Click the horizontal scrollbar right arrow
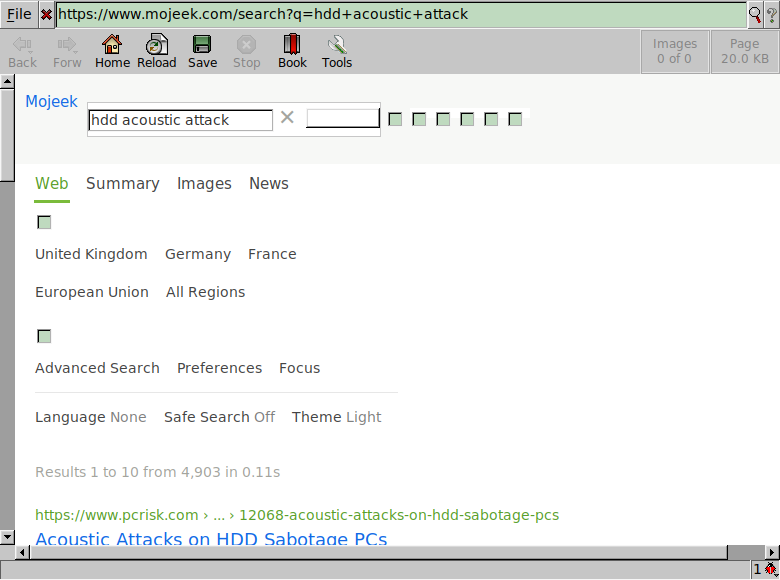 pos(772,552)
